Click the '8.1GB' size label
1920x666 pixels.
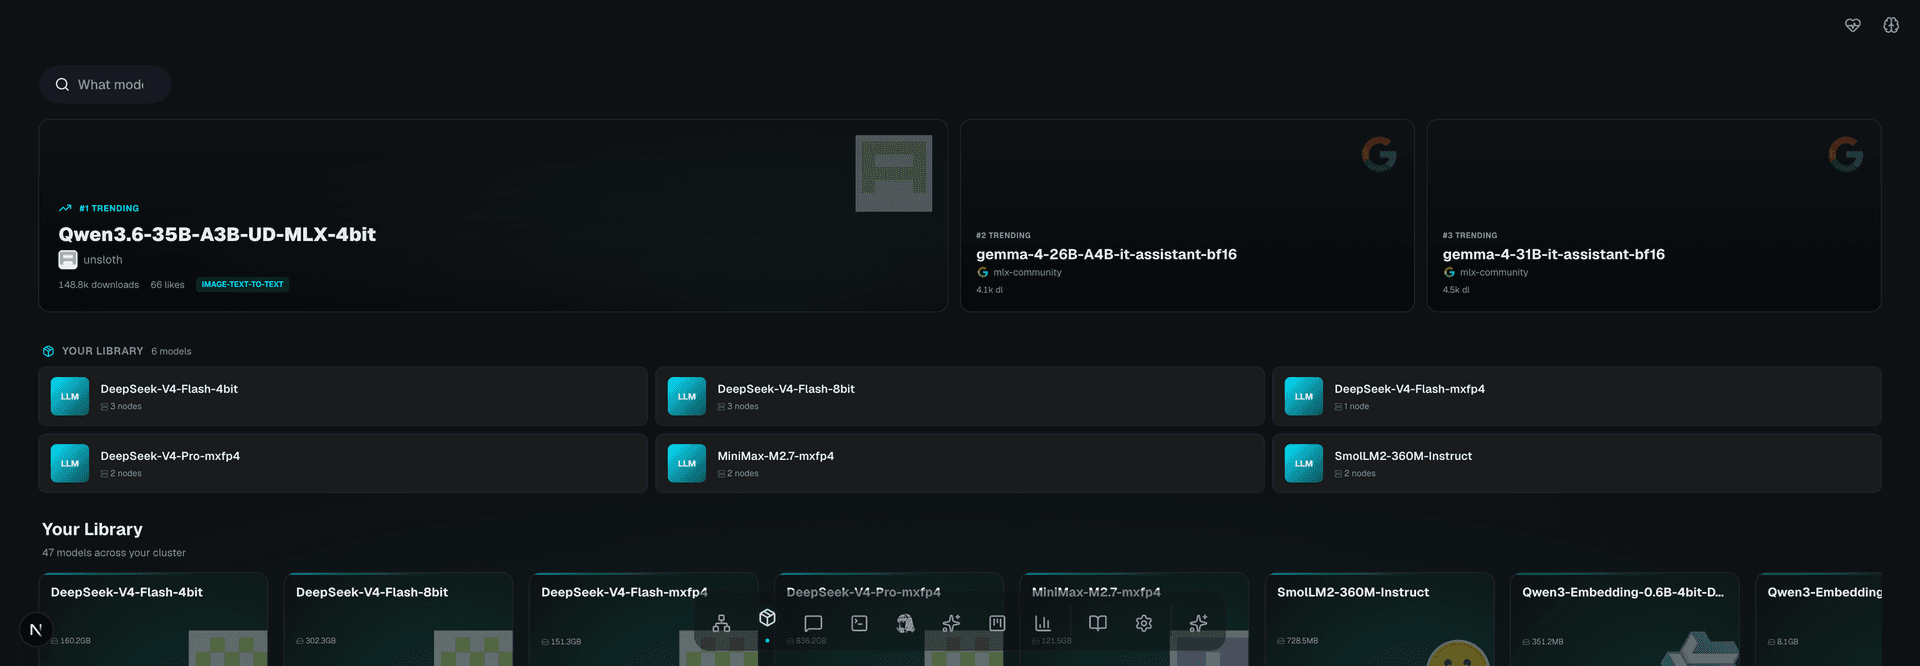tap(1787, 642)
